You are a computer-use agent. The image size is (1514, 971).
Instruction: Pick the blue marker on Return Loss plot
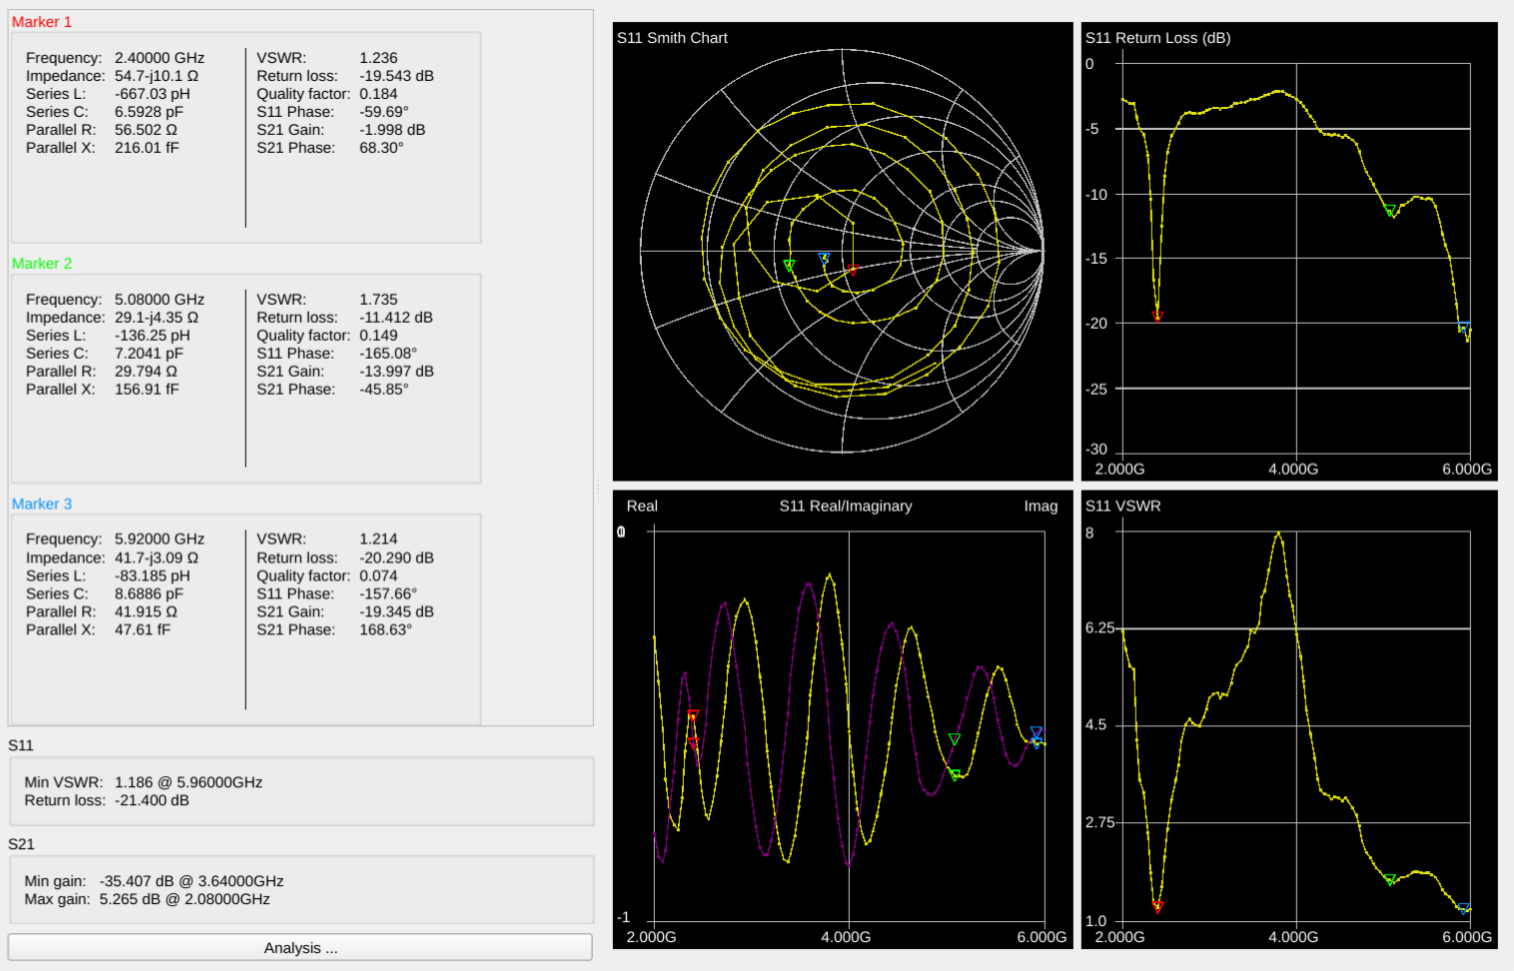pos(1463,327)
